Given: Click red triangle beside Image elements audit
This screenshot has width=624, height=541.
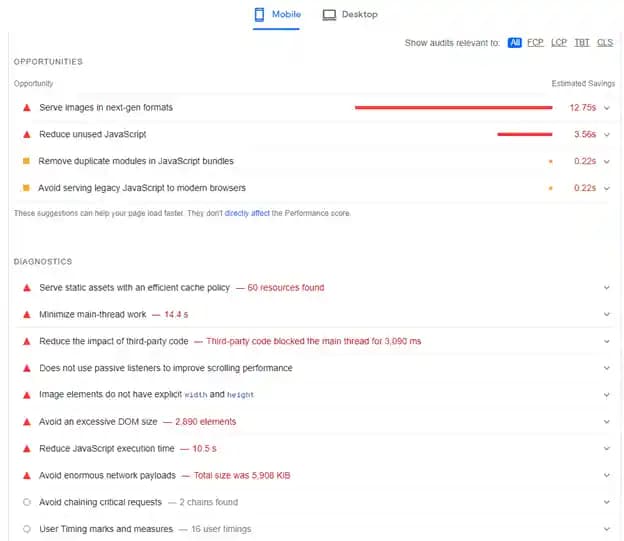Looking at the screenshot, I should click(x=27, y=395).
